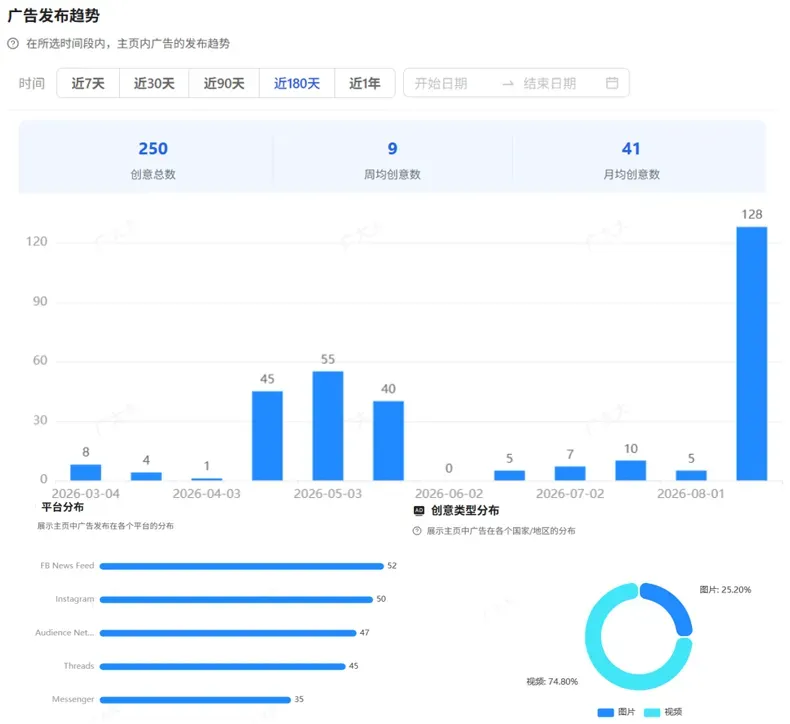Screen dimensions: 790x724
Task: Toggle the 图片 legend swatch
Action: (x=605, y=712)
